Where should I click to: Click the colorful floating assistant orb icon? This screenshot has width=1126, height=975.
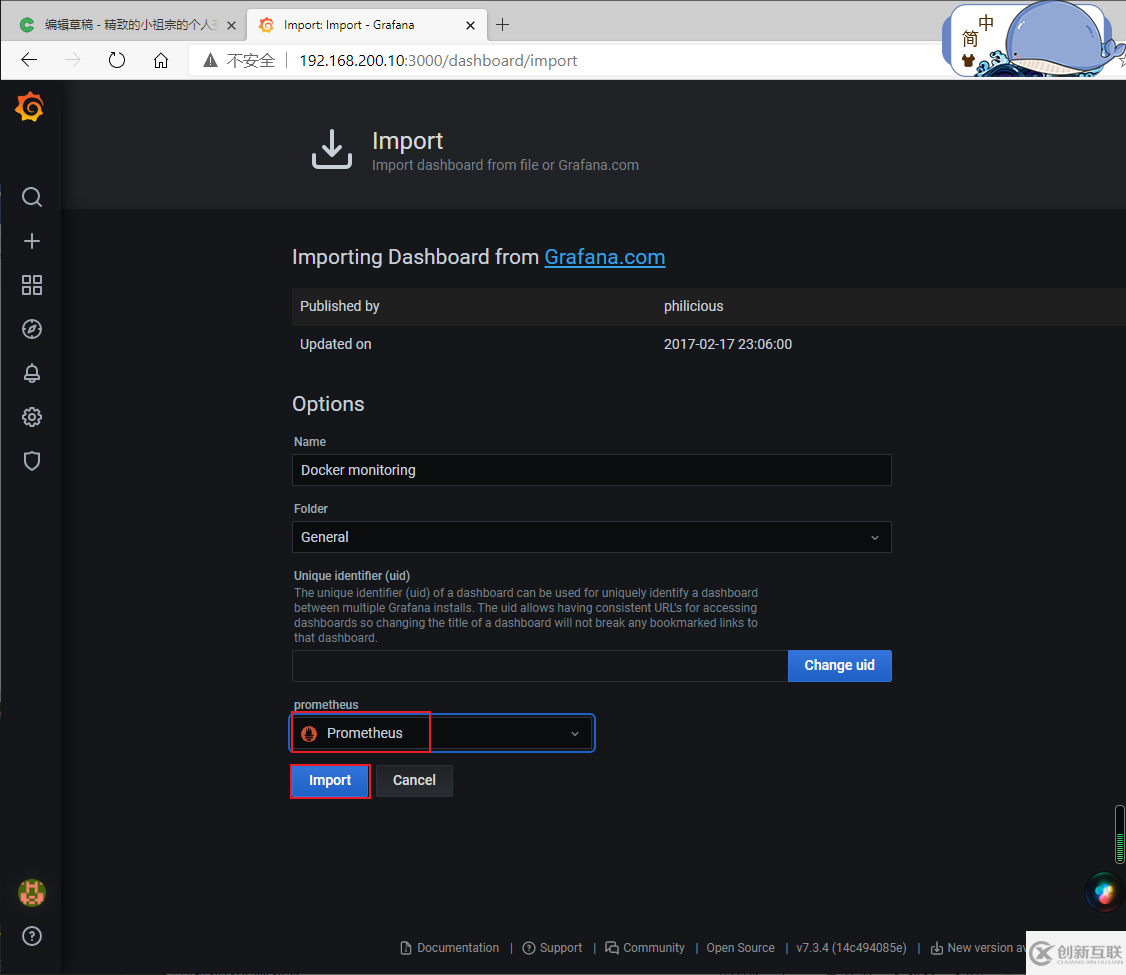[x=1104, y=892]
